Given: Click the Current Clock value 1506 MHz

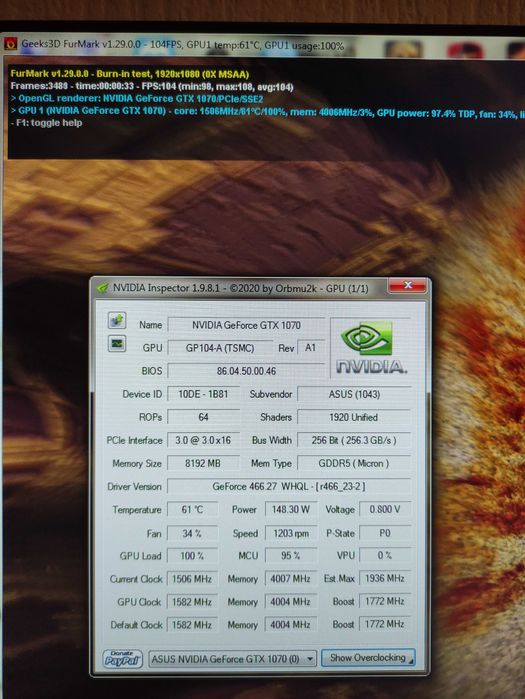Looking at the screenshot, I should [x=193, y=579].
